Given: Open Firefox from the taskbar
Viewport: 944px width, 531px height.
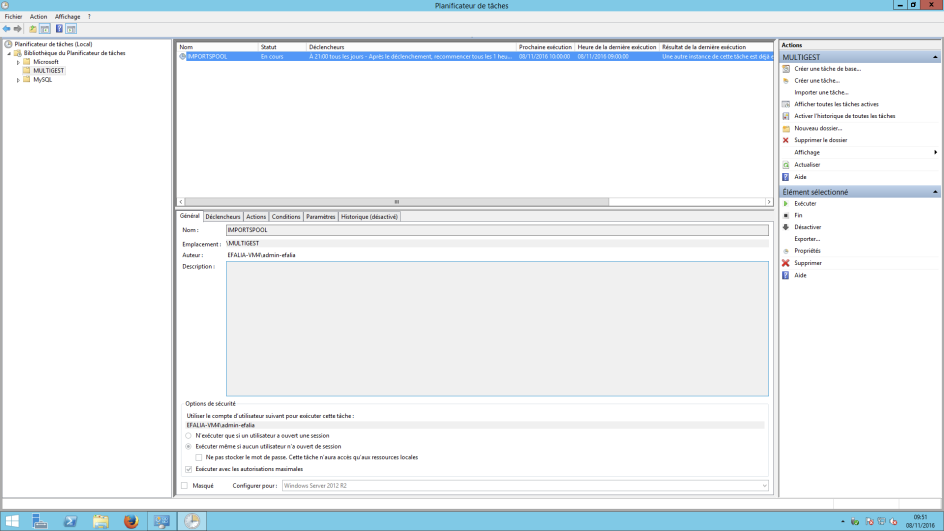Looking at the screenshot, I should [x=130, y=521].
